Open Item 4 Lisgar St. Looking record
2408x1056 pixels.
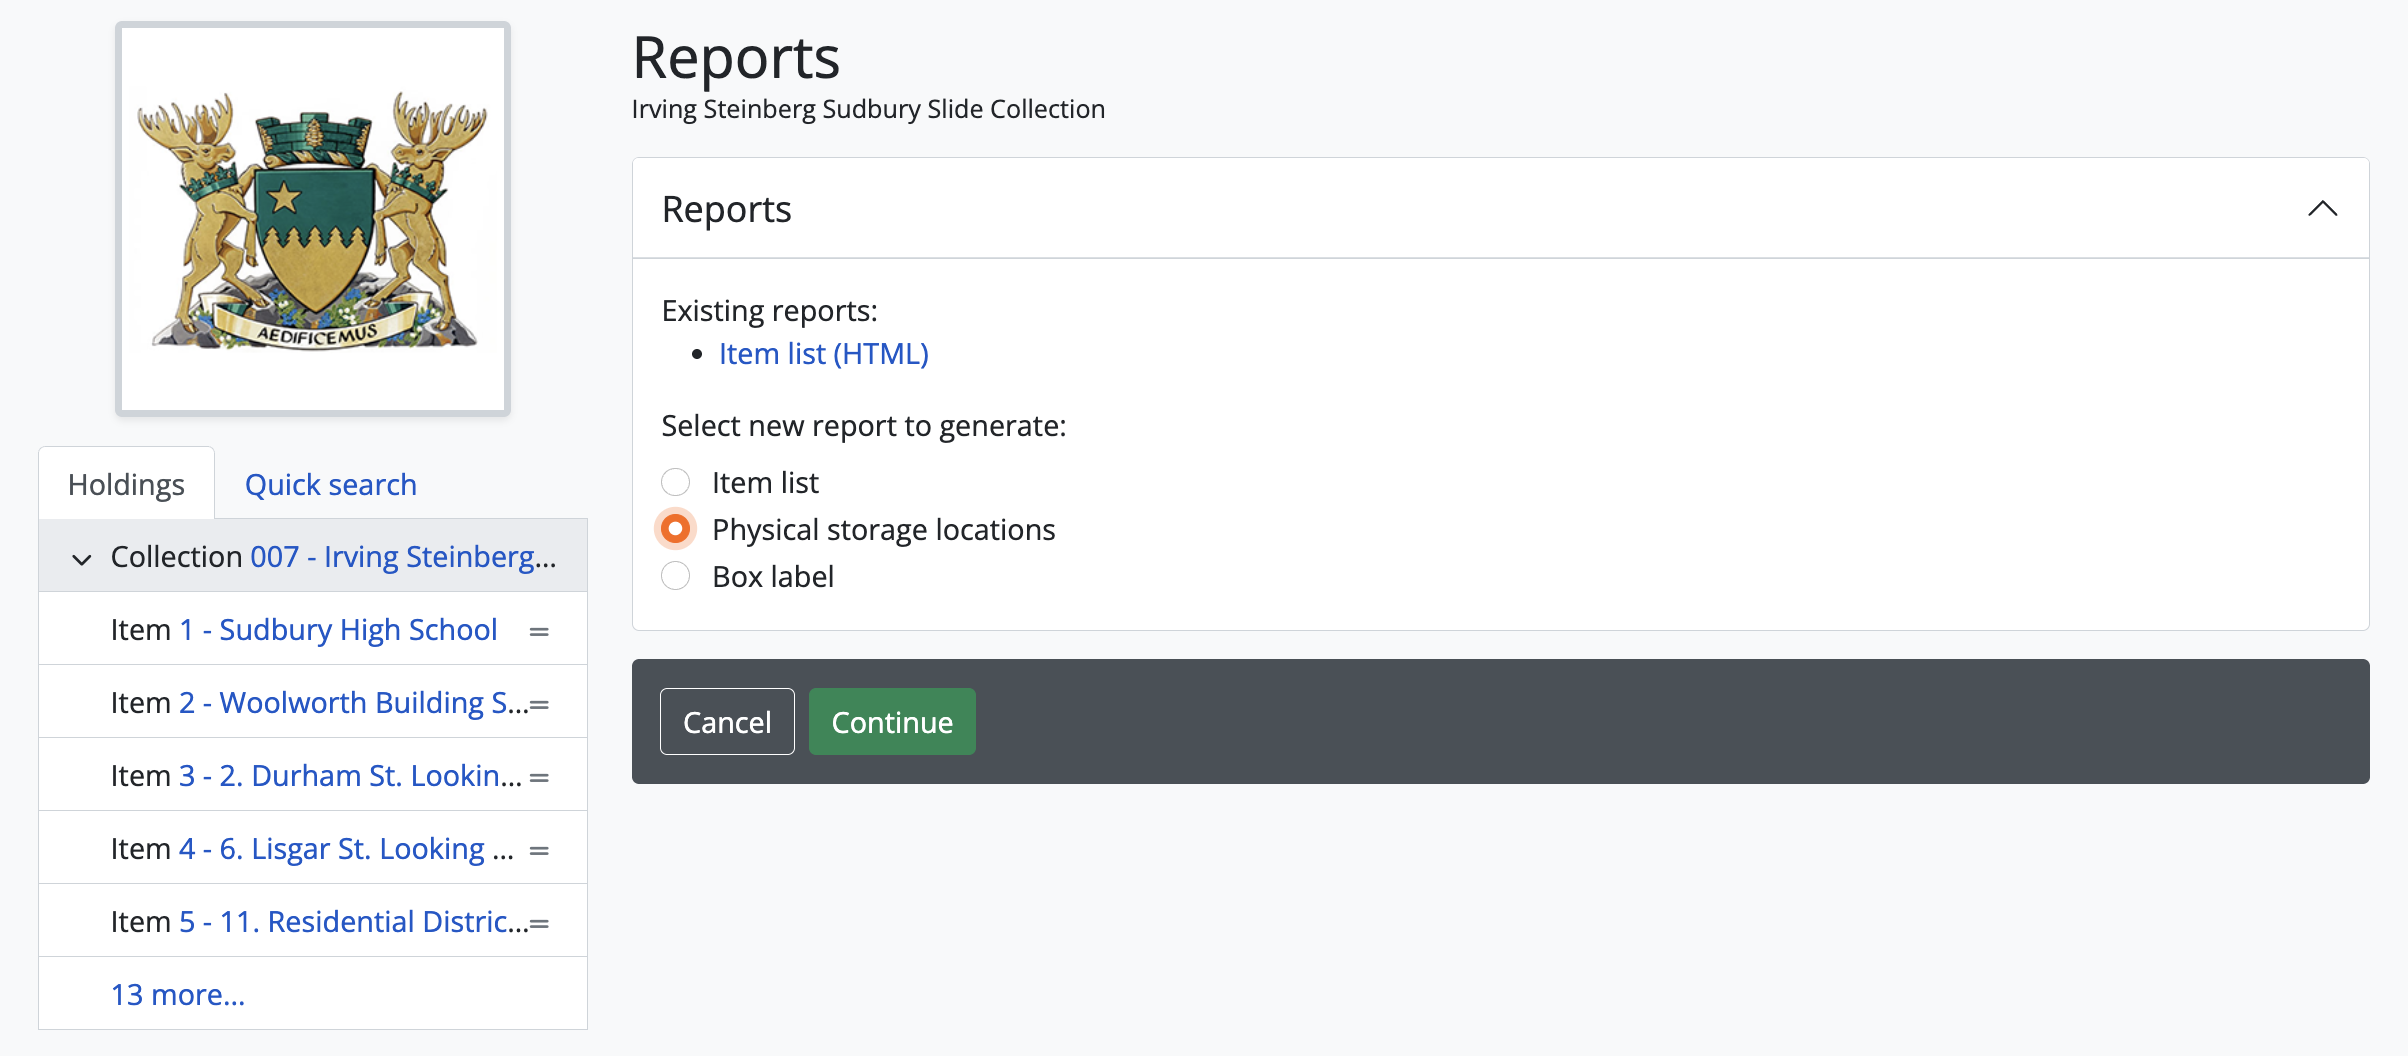coord(345,848)
